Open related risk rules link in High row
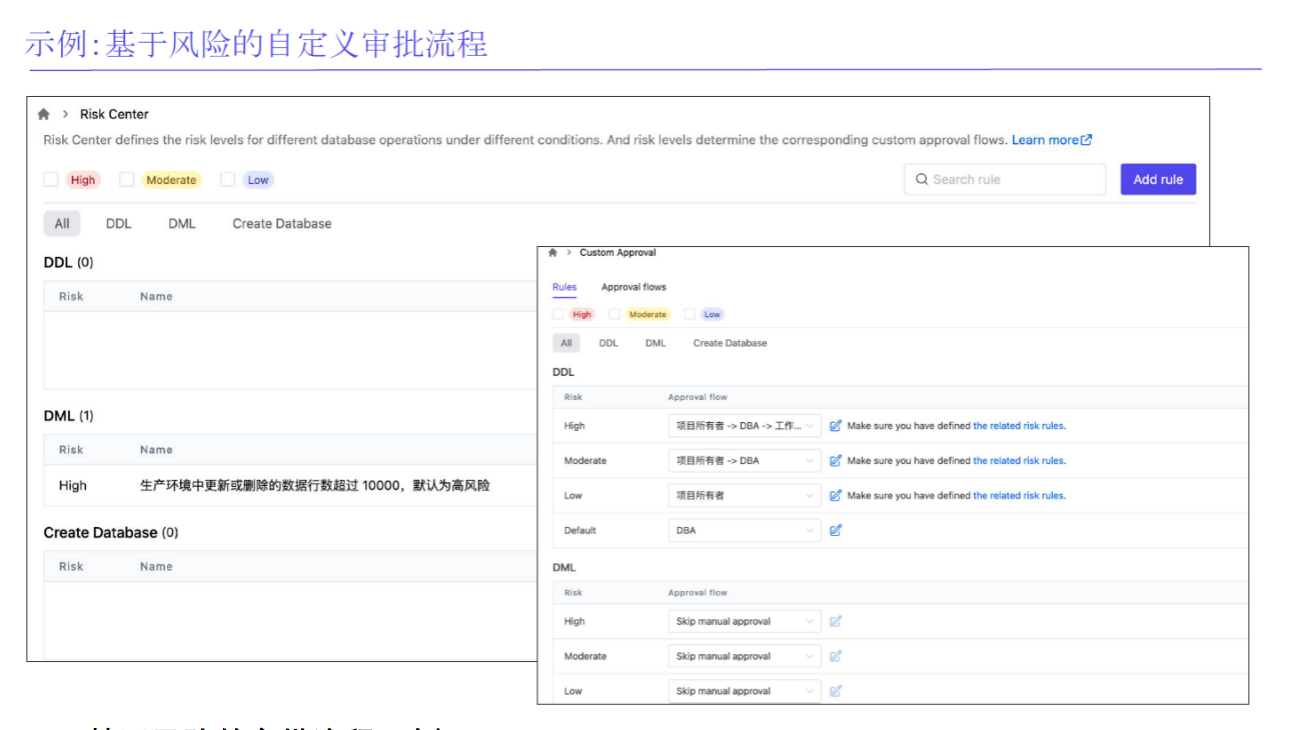 [1019, 425]
